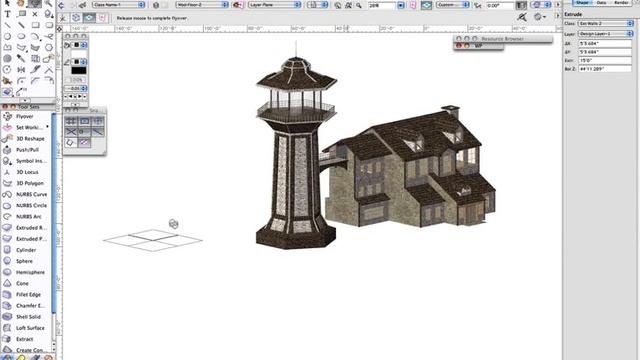Screen dimensions: 640x360
Task: Select the Oval tool icon
Action: point(21,36)
